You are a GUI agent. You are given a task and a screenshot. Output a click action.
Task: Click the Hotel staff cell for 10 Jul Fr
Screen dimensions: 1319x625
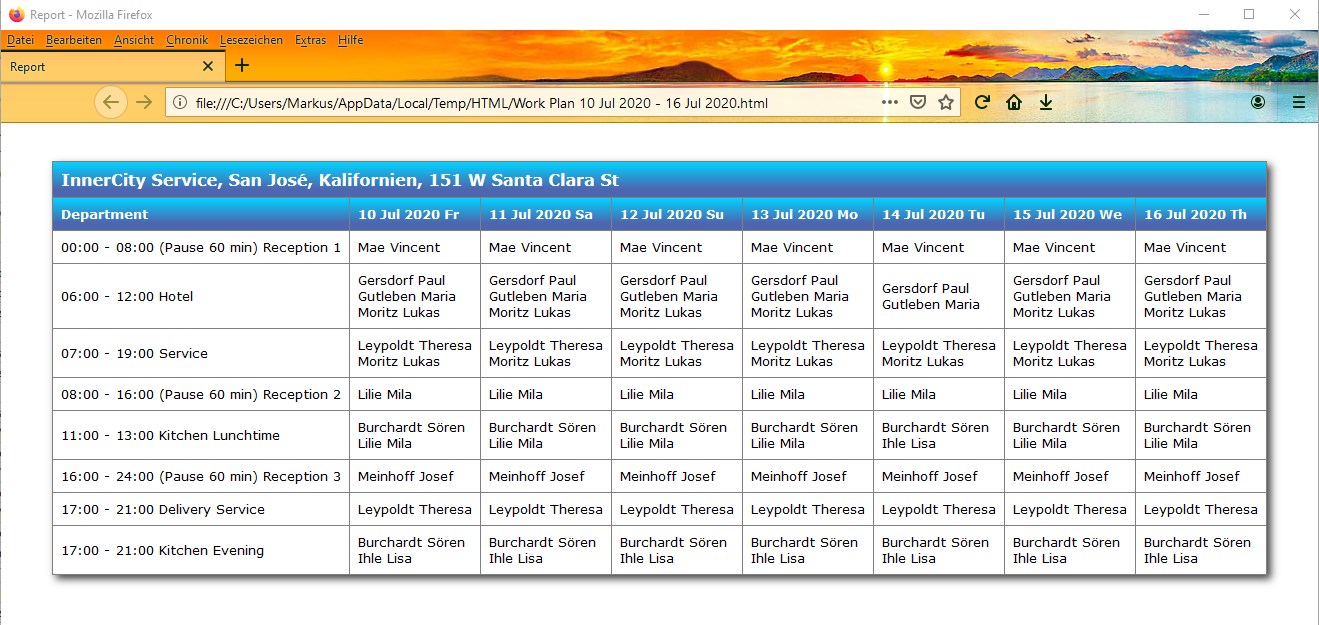point(415,296)
